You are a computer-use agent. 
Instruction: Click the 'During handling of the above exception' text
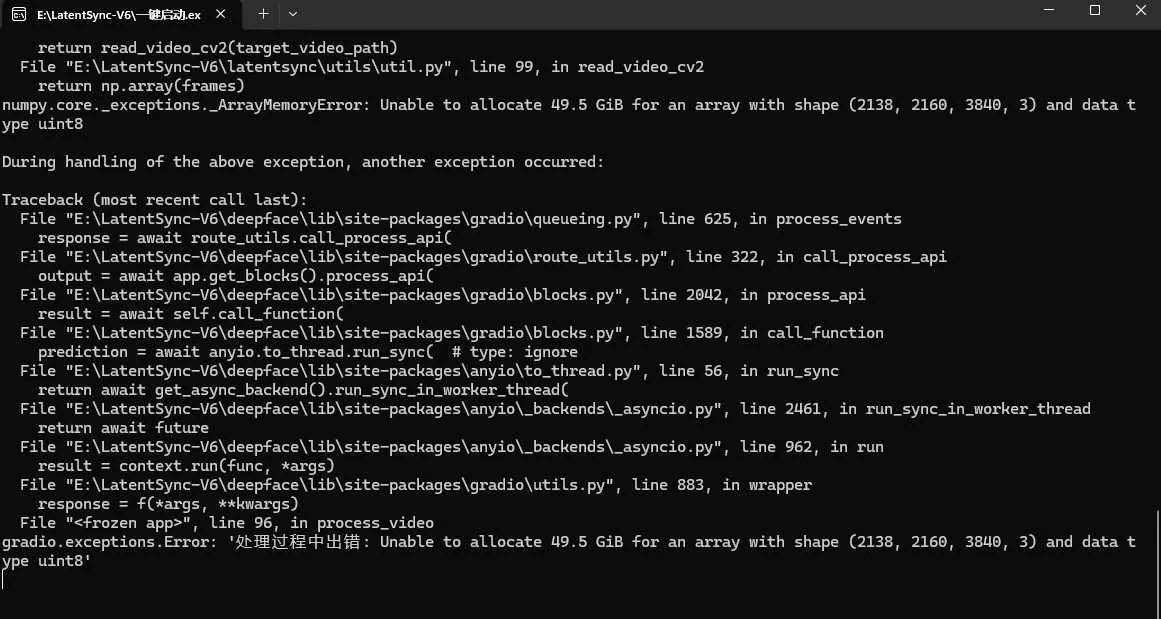click(303, 161)
